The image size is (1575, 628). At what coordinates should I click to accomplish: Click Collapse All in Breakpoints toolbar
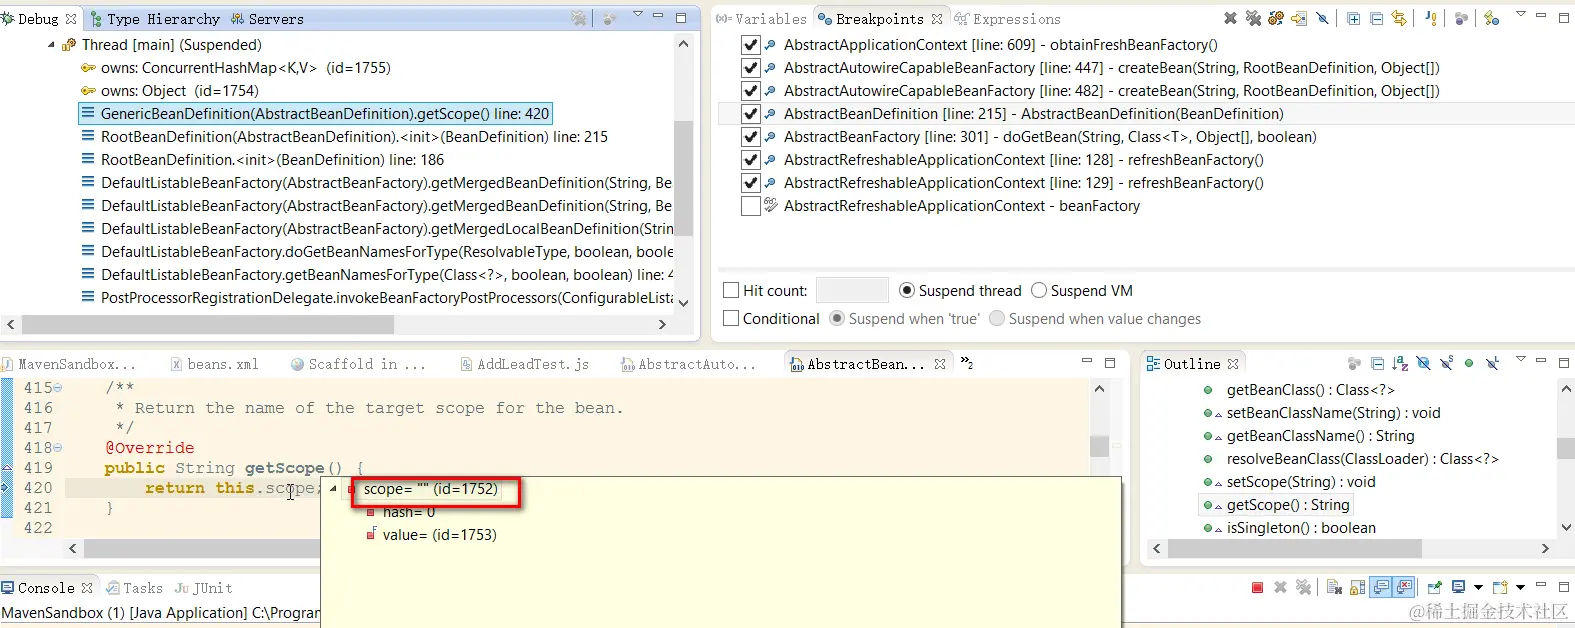1376,18
